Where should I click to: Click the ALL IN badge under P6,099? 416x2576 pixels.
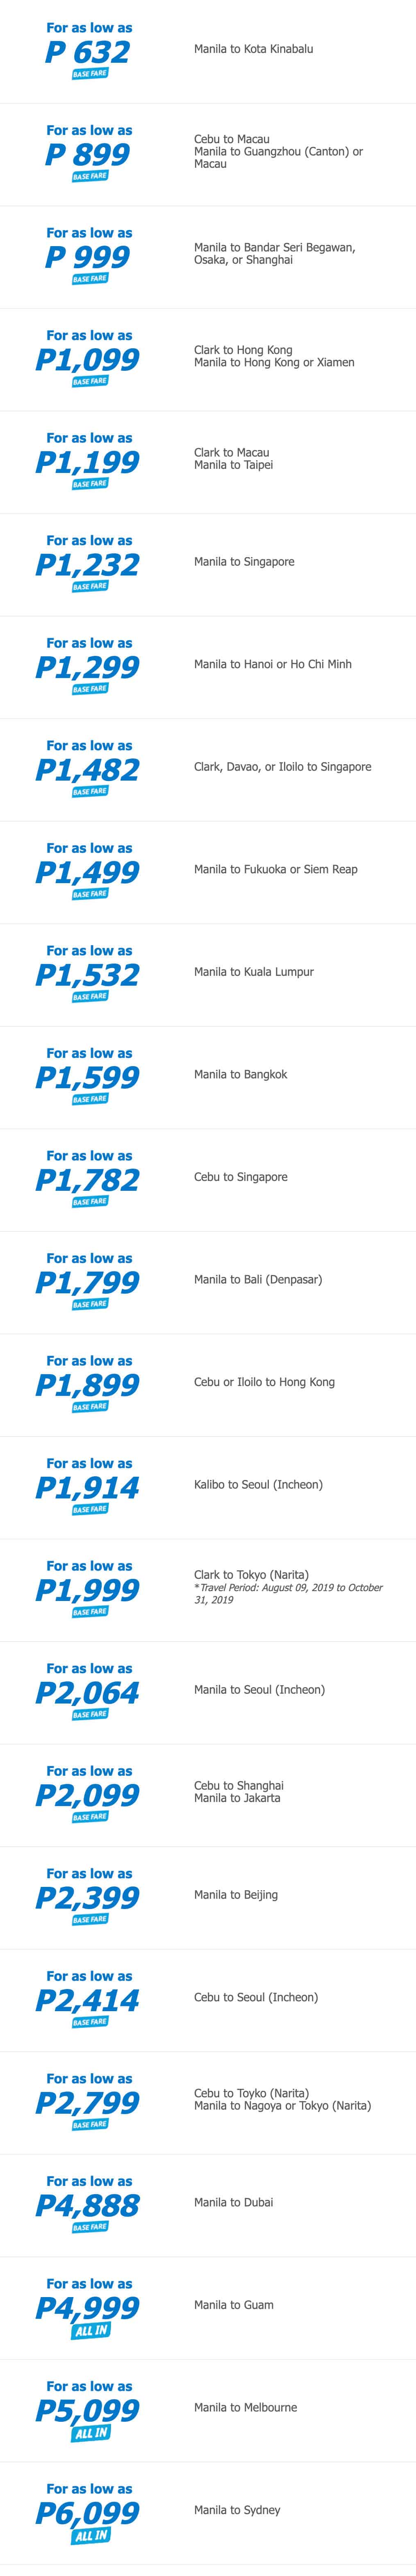click(90, 2535)
